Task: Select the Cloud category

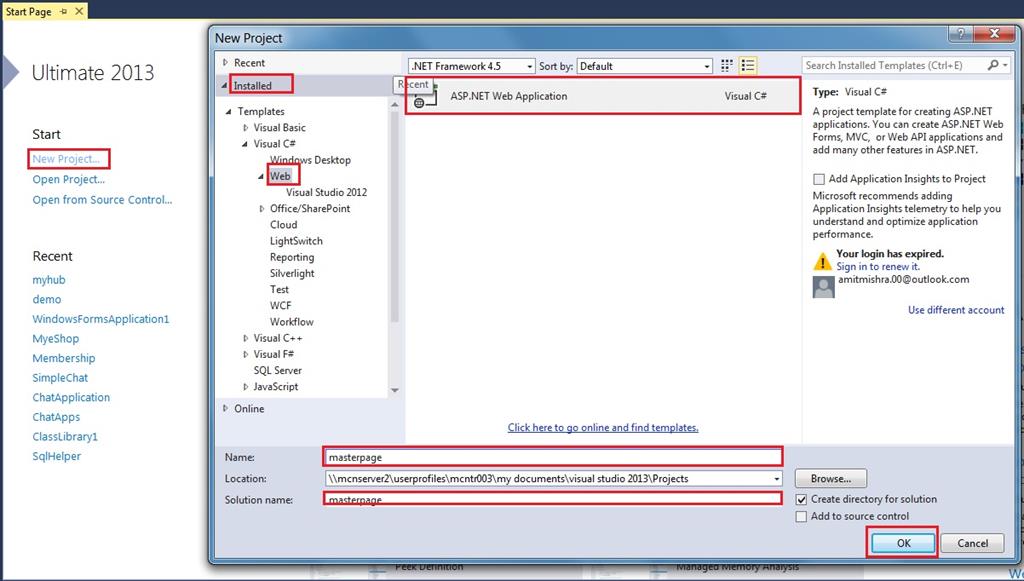Action: pos(283,225)
